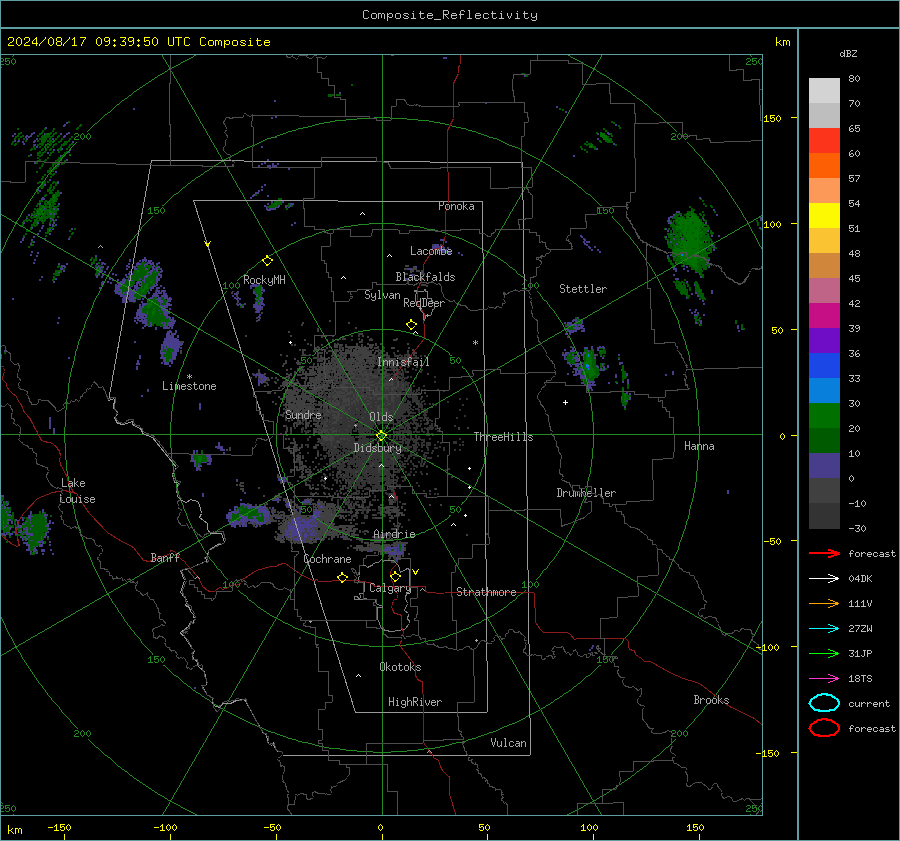Click the Cochrane city label
Screen dimensions: 900x841
(327, 559)
